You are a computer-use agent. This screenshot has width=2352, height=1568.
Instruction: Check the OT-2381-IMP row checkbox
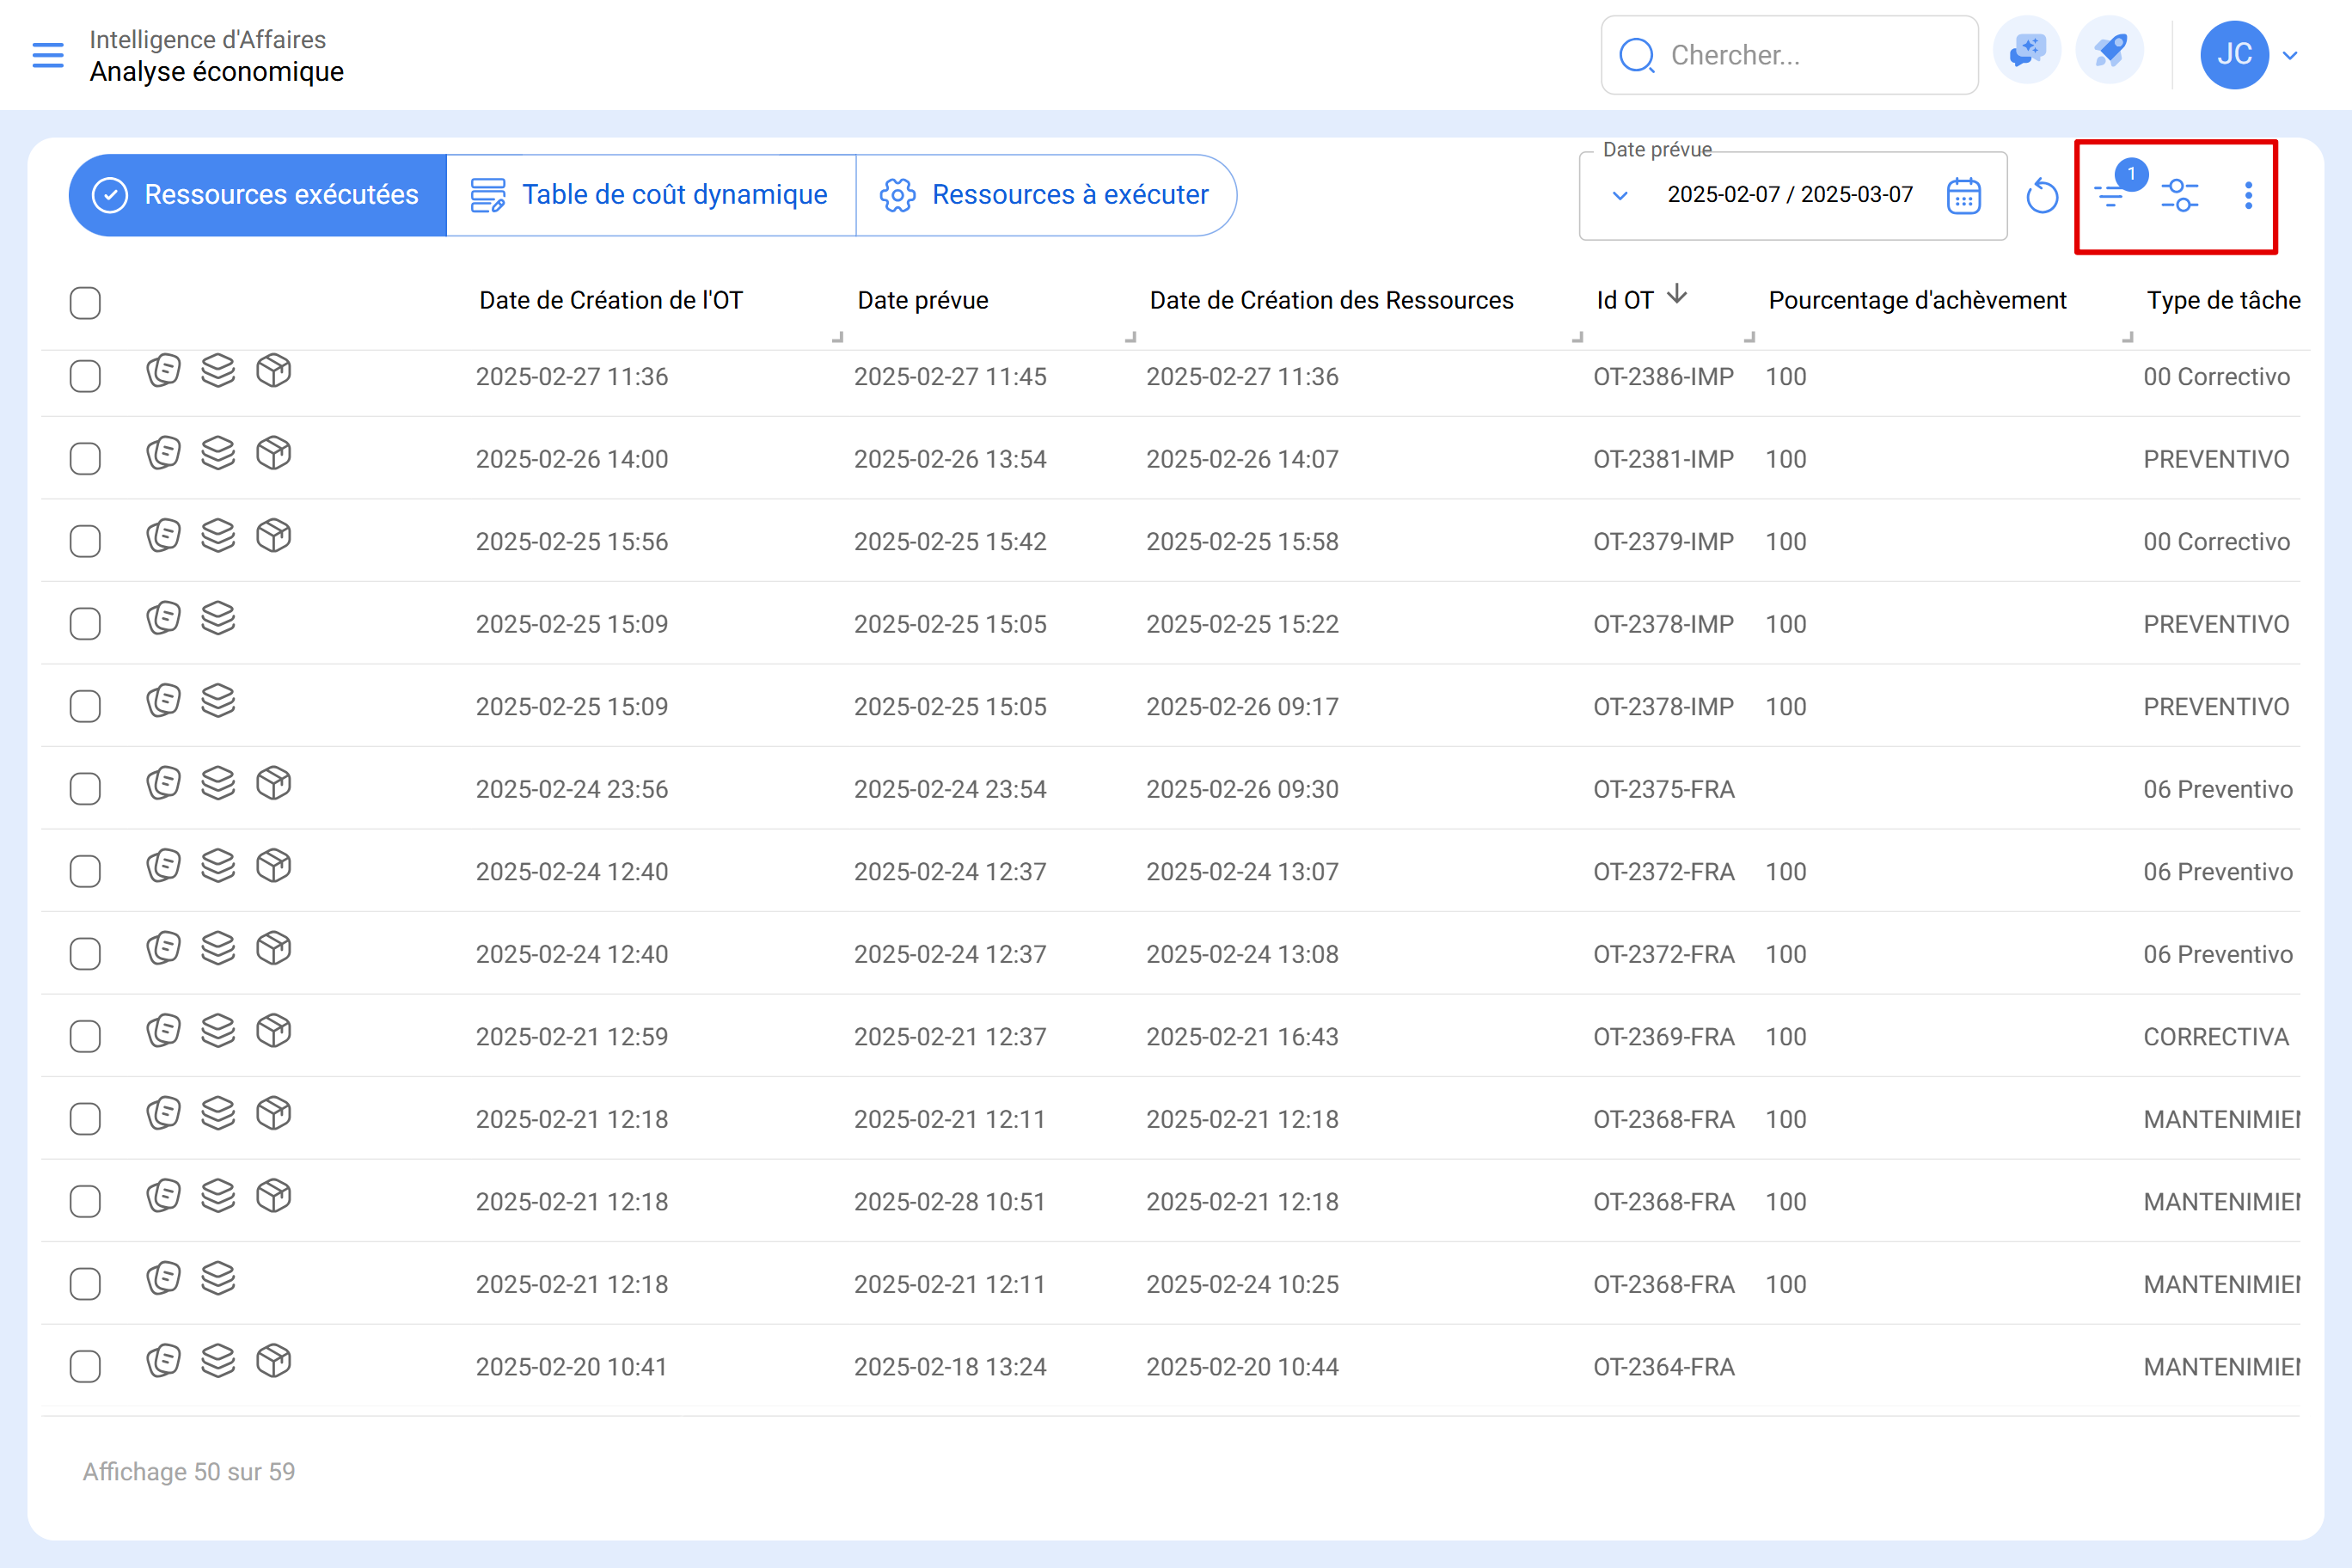click(85, 459)
